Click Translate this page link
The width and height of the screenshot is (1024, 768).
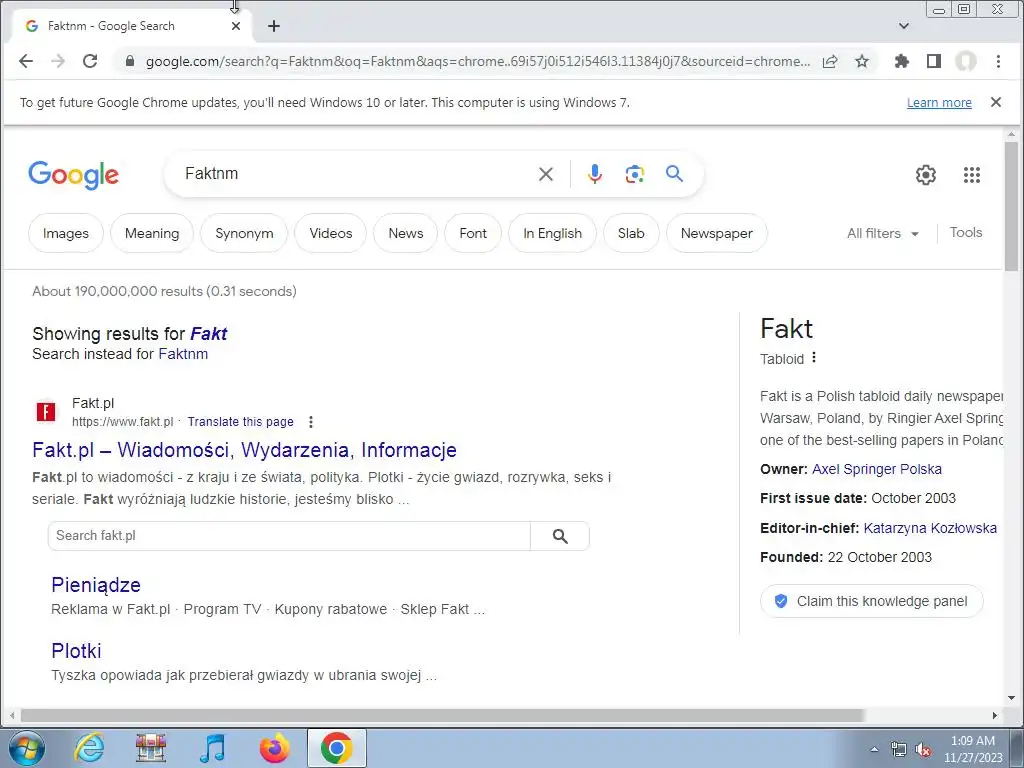(240, 422)
